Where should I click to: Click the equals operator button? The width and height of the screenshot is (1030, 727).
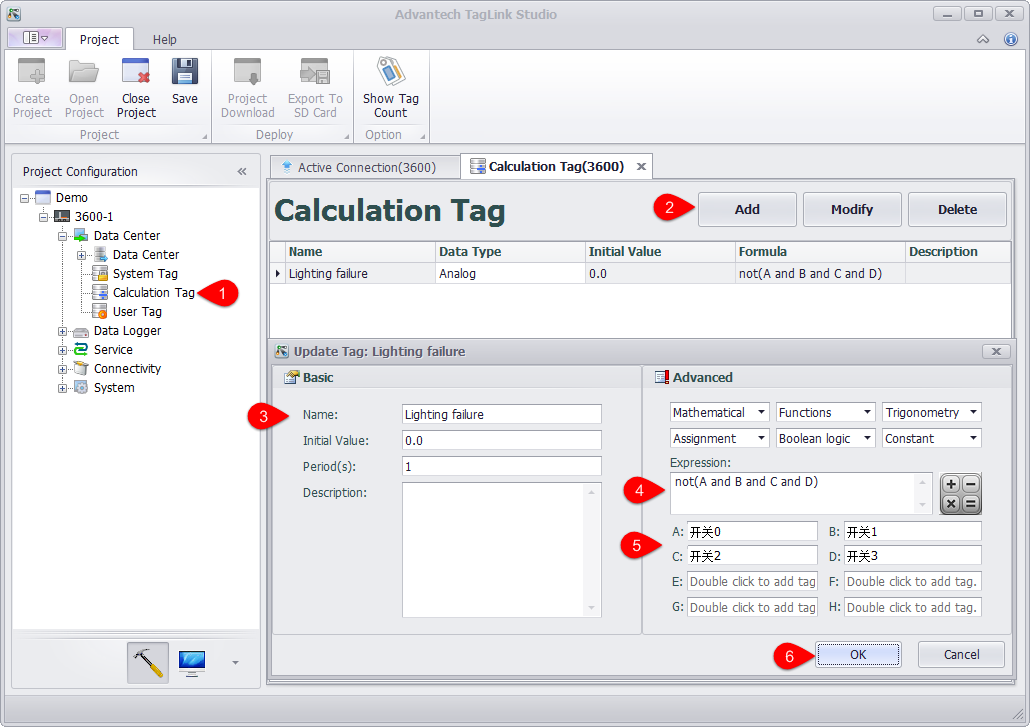tap(971, 504)
